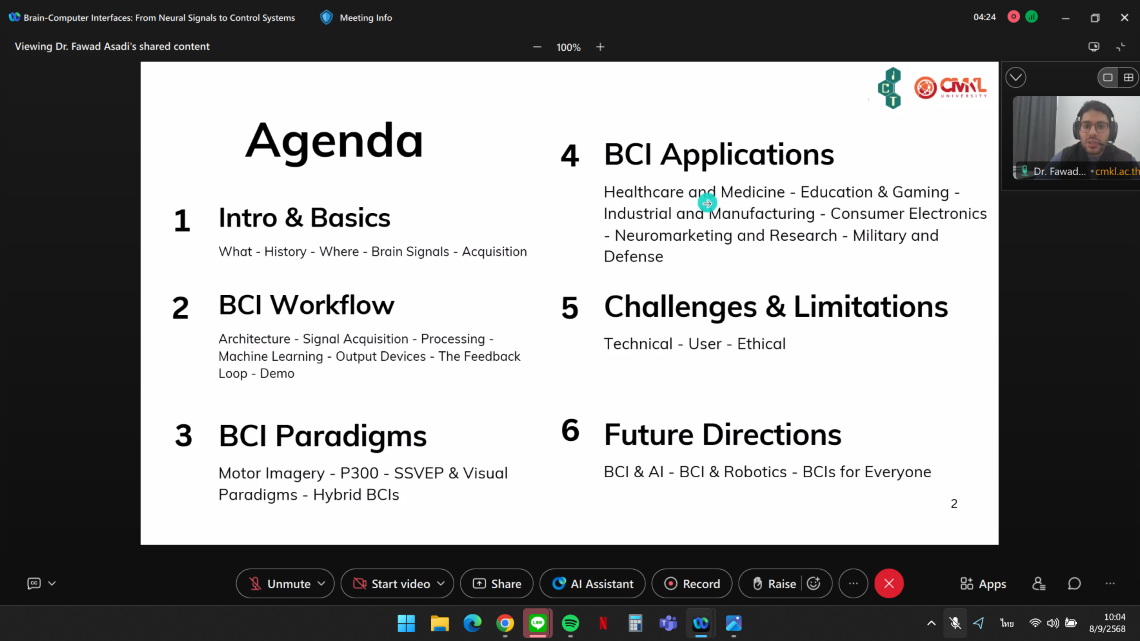Click the red leave meeting button
This screenshot has height=641, width=1140.
[888, 584]
